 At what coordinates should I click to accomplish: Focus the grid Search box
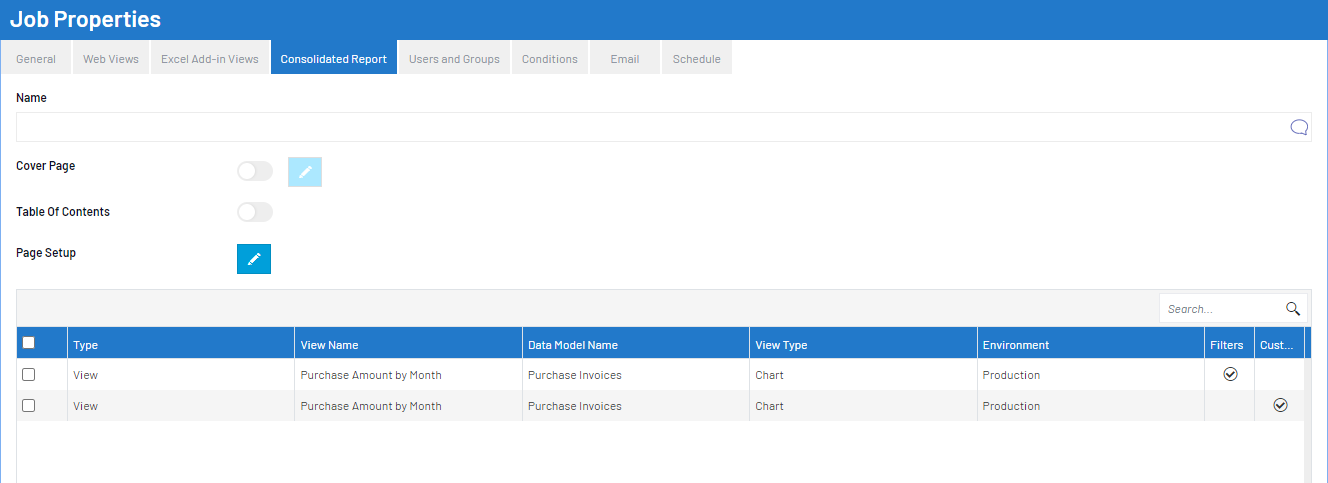1220,309
